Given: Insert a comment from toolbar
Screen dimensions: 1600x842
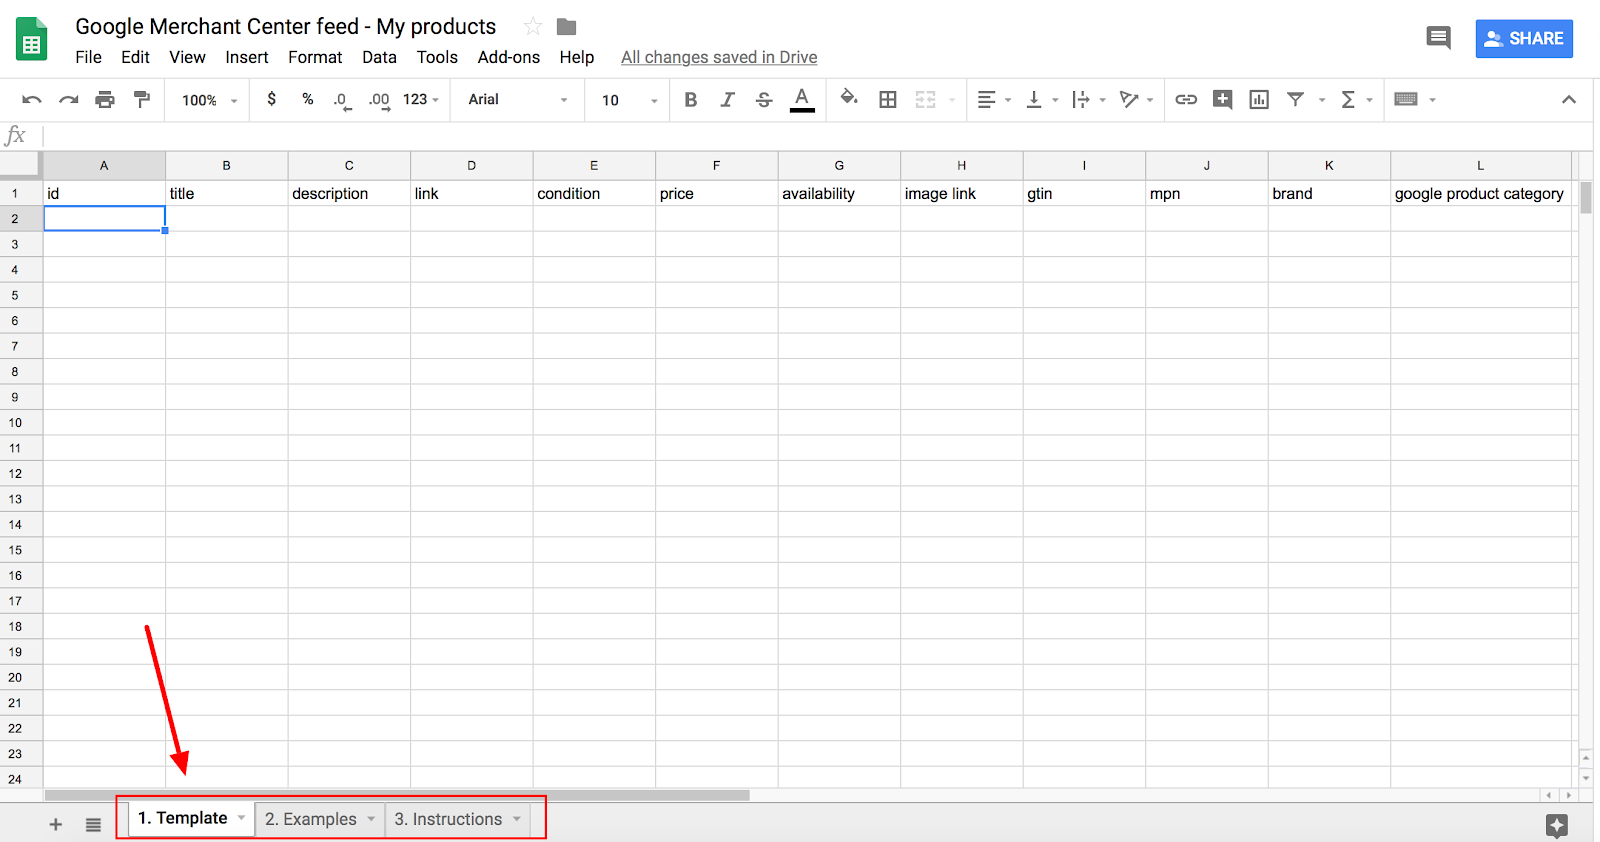Looking at the screenshot, I should (1222, 99).
